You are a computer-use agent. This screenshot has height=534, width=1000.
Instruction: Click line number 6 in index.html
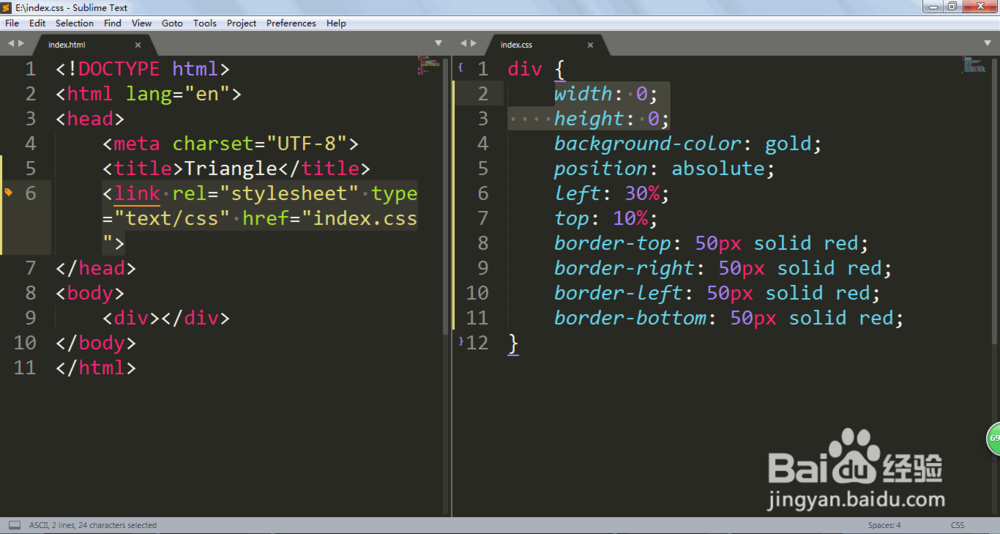click(x=30, y=193)
